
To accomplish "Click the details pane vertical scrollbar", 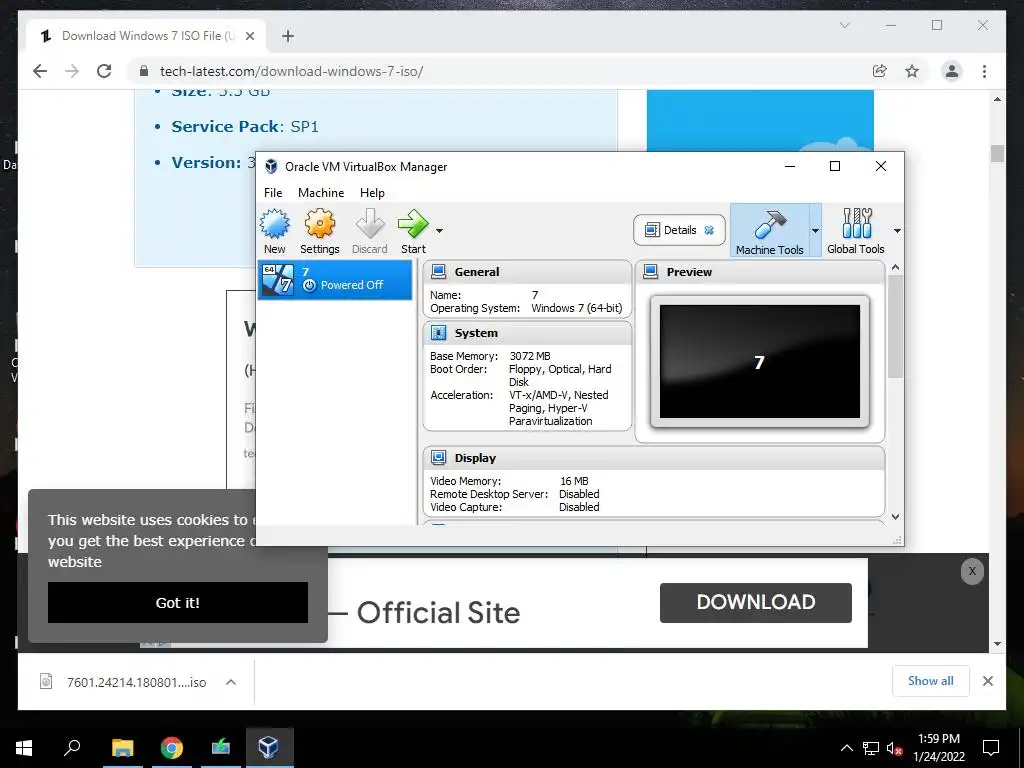I will click(895, 326).
